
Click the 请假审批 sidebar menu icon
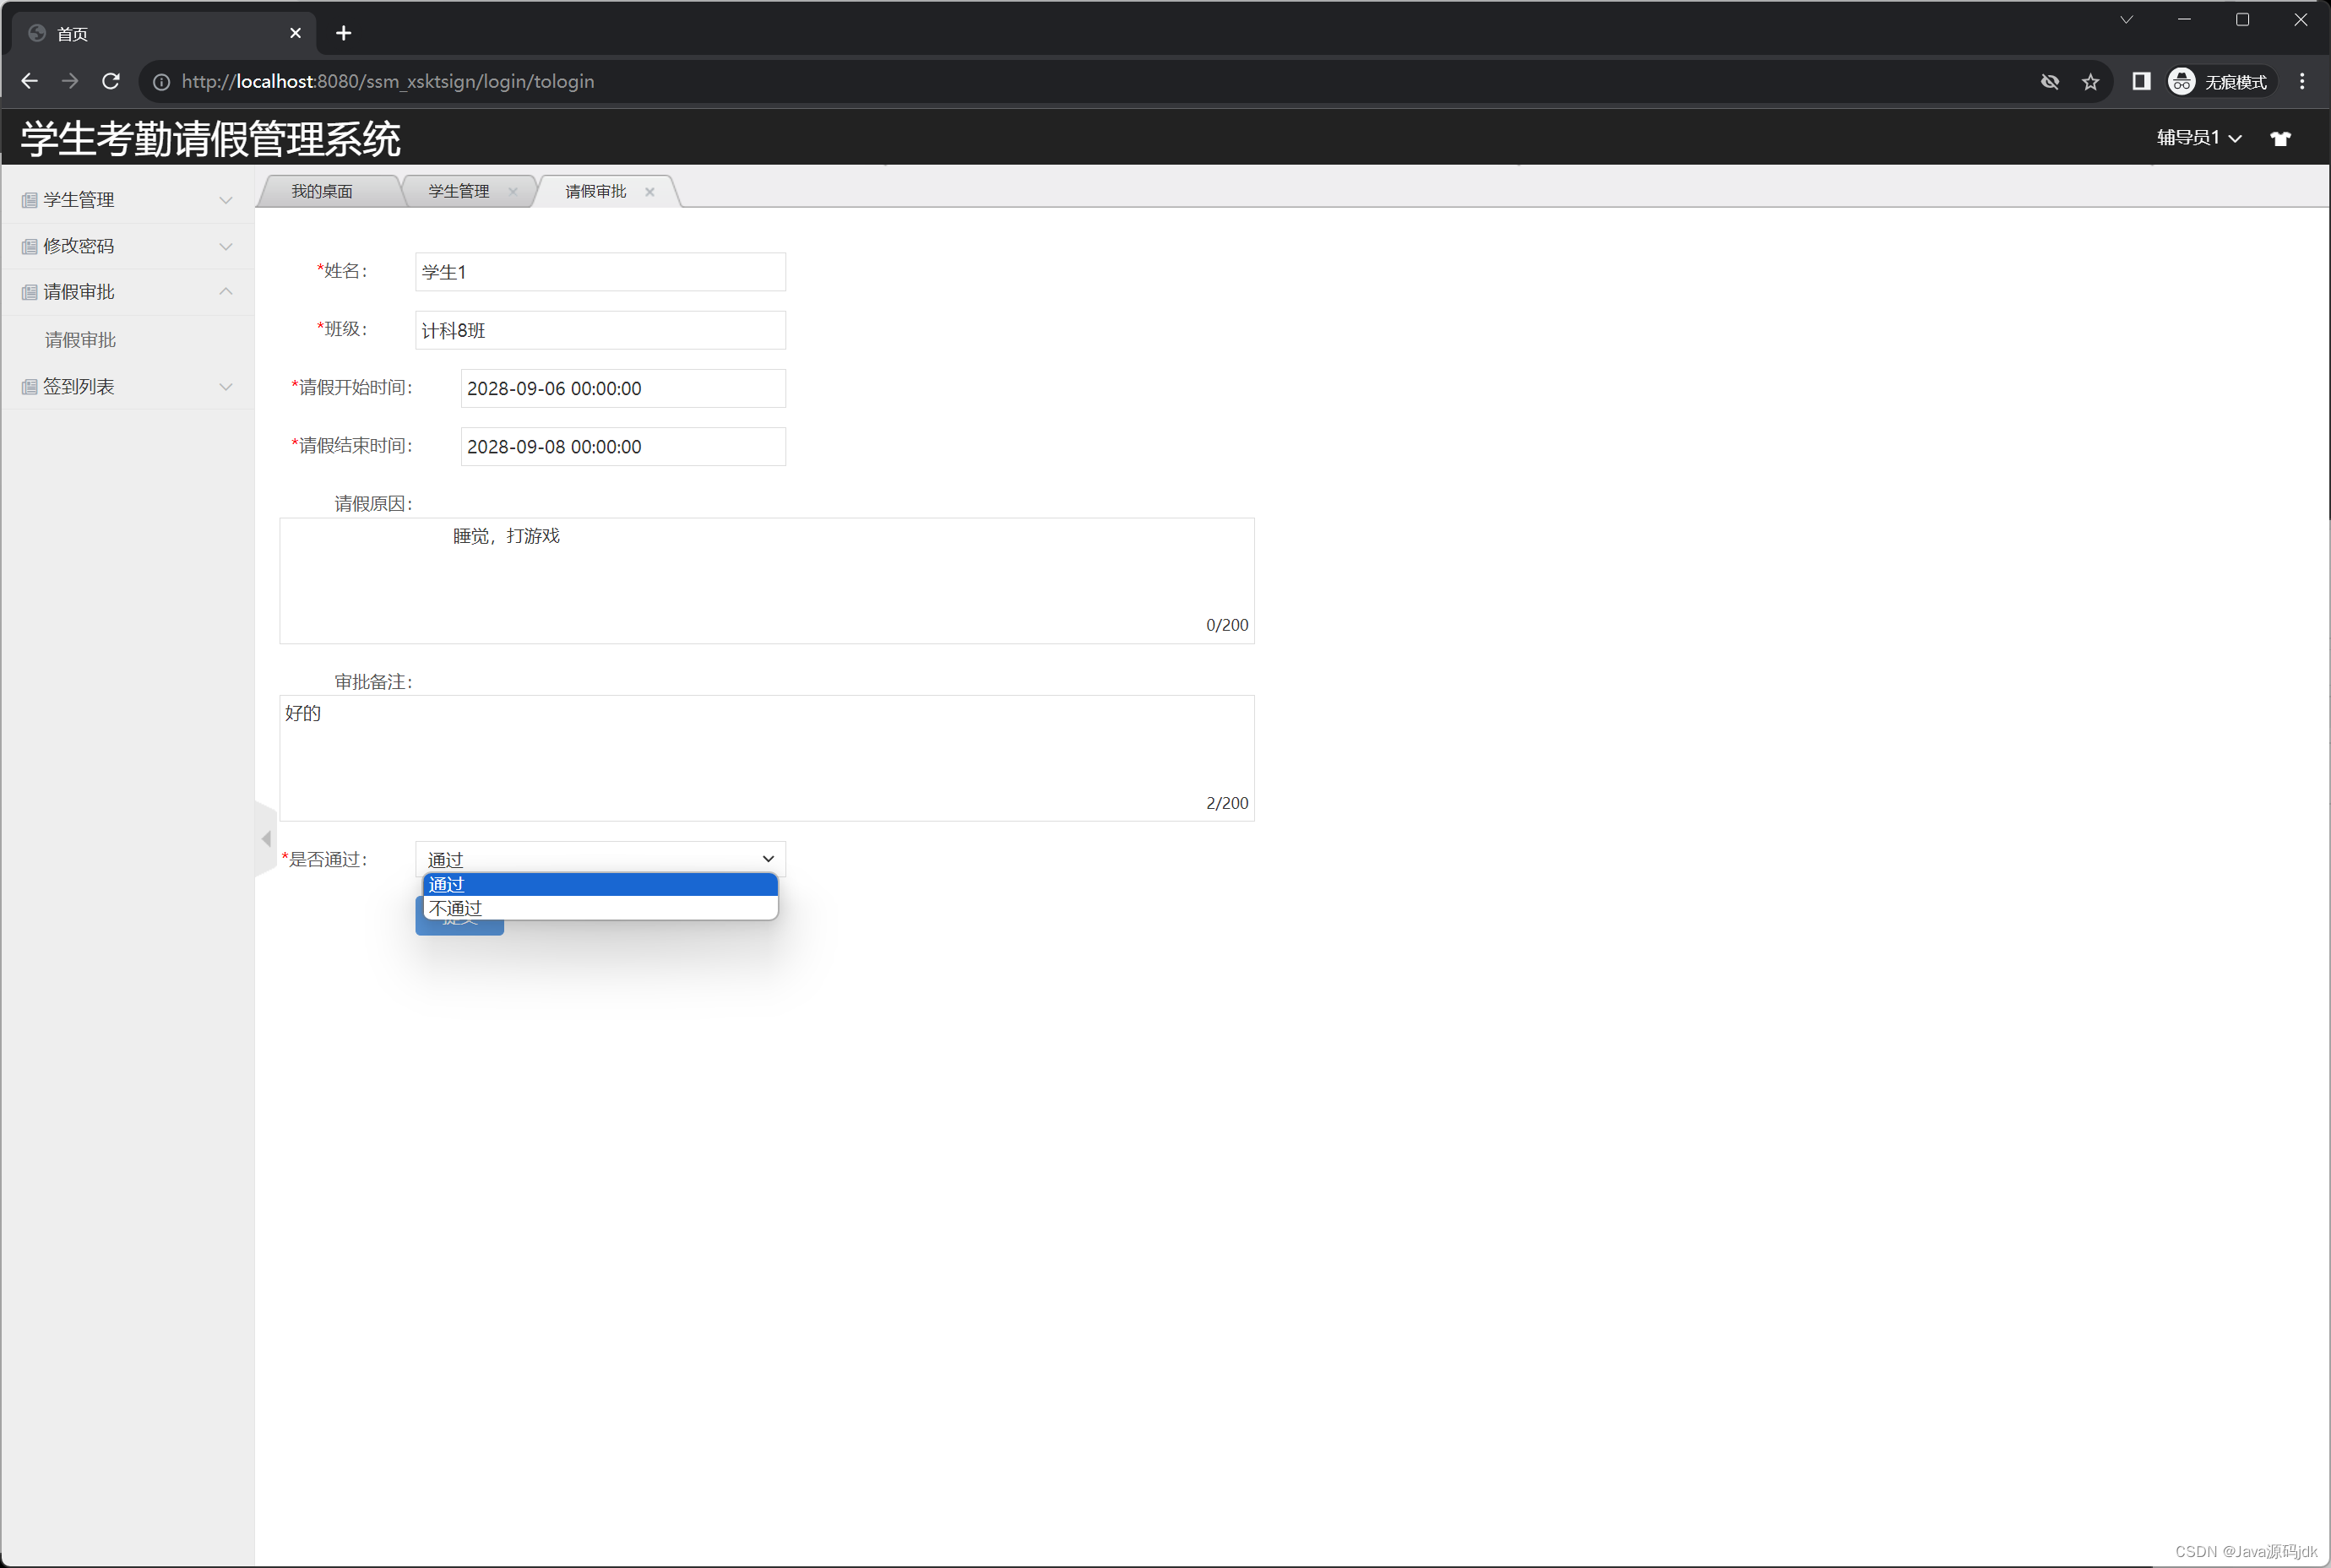(x=30, y=292)
